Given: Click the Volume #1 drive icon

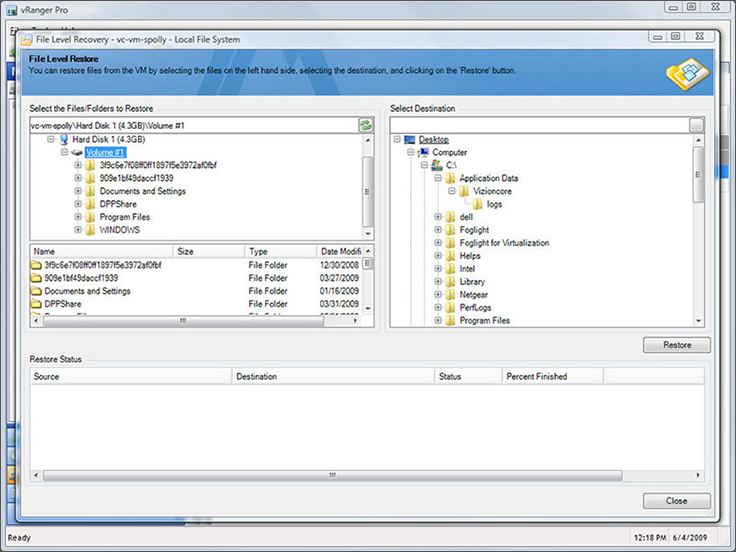Looking at the screenshot, I should [77, 153].
